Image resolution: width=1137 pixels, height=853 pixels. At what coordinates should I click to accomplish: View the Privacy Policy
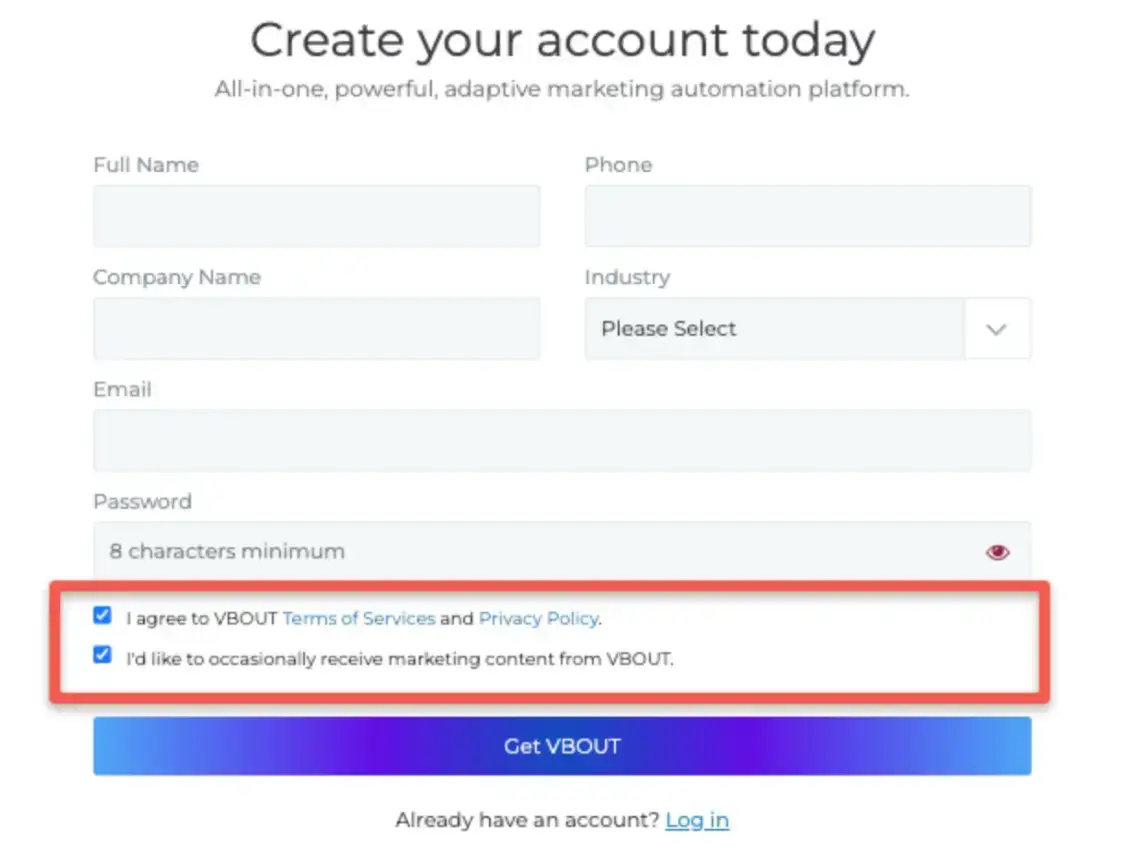click(x=538, y=618)
